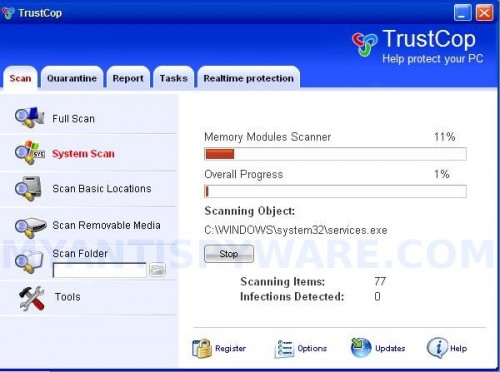Image resolution: width=500 pixels, height=372 pixels.
Task: Stop the running scan
Action: pos(229,254)
